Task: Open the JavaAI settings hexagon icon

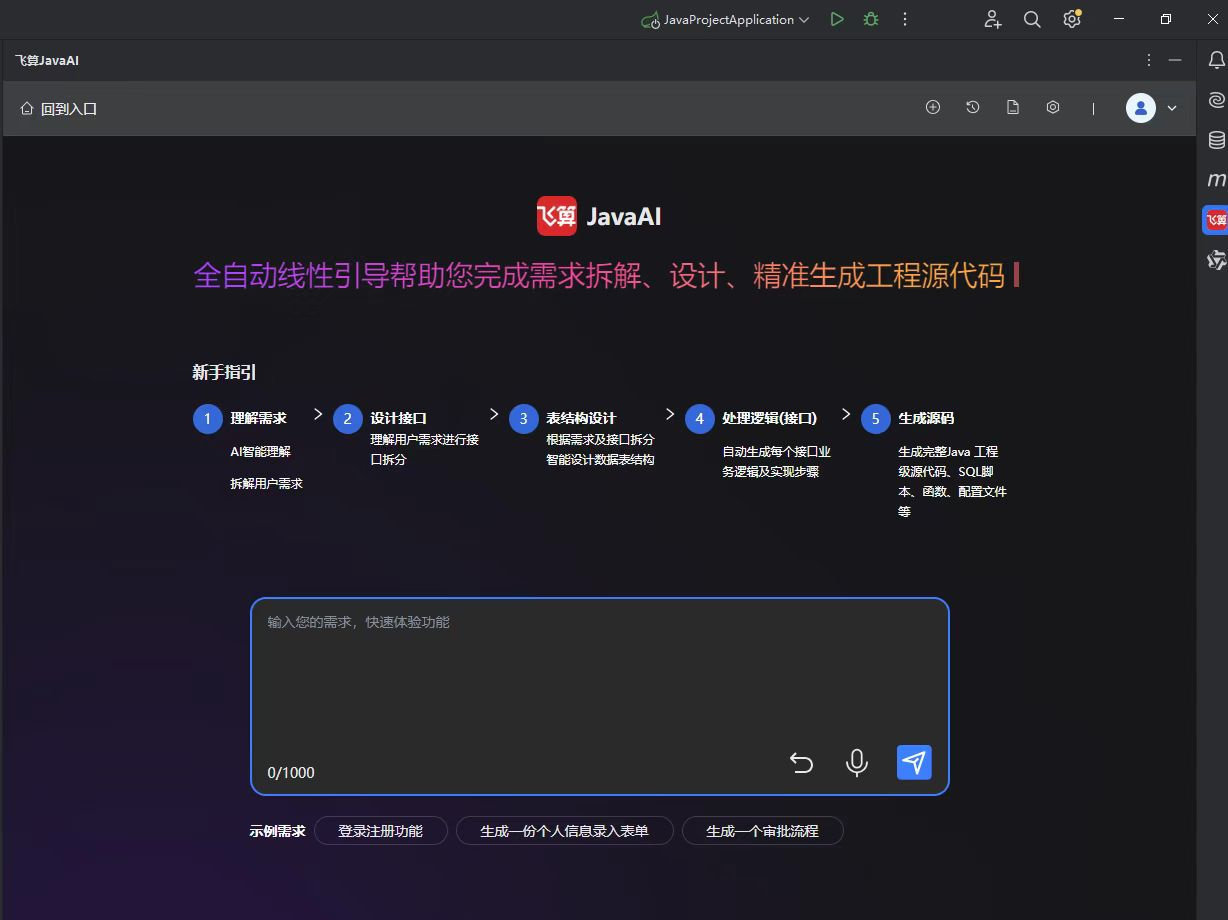Action: [x=1053, y=107]
